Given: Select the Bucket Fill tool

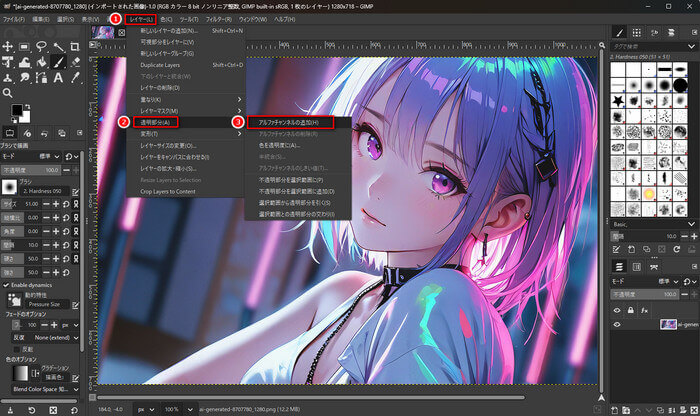Looking at the screenshot, I should 41,62.
